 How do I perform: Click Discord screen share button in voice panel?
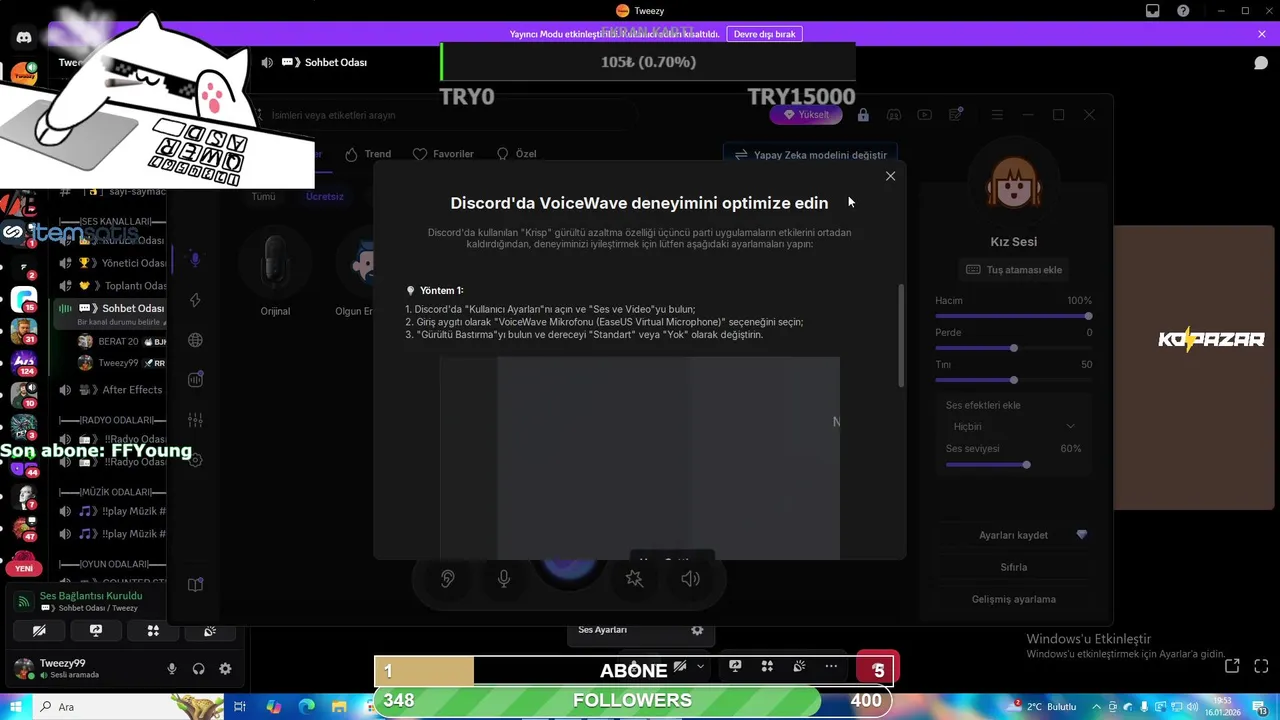pyautogui.click(x=96, y=631)
